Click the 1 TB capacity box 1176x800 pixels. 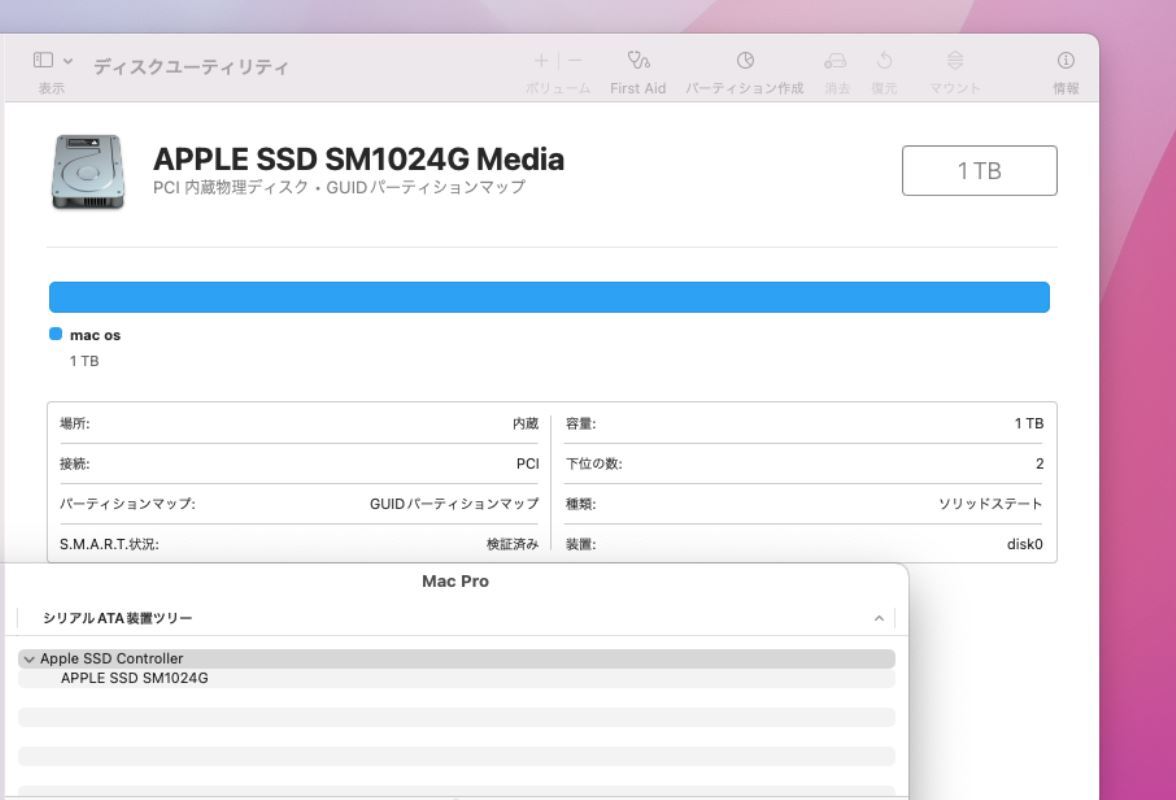tap(980, 170)
